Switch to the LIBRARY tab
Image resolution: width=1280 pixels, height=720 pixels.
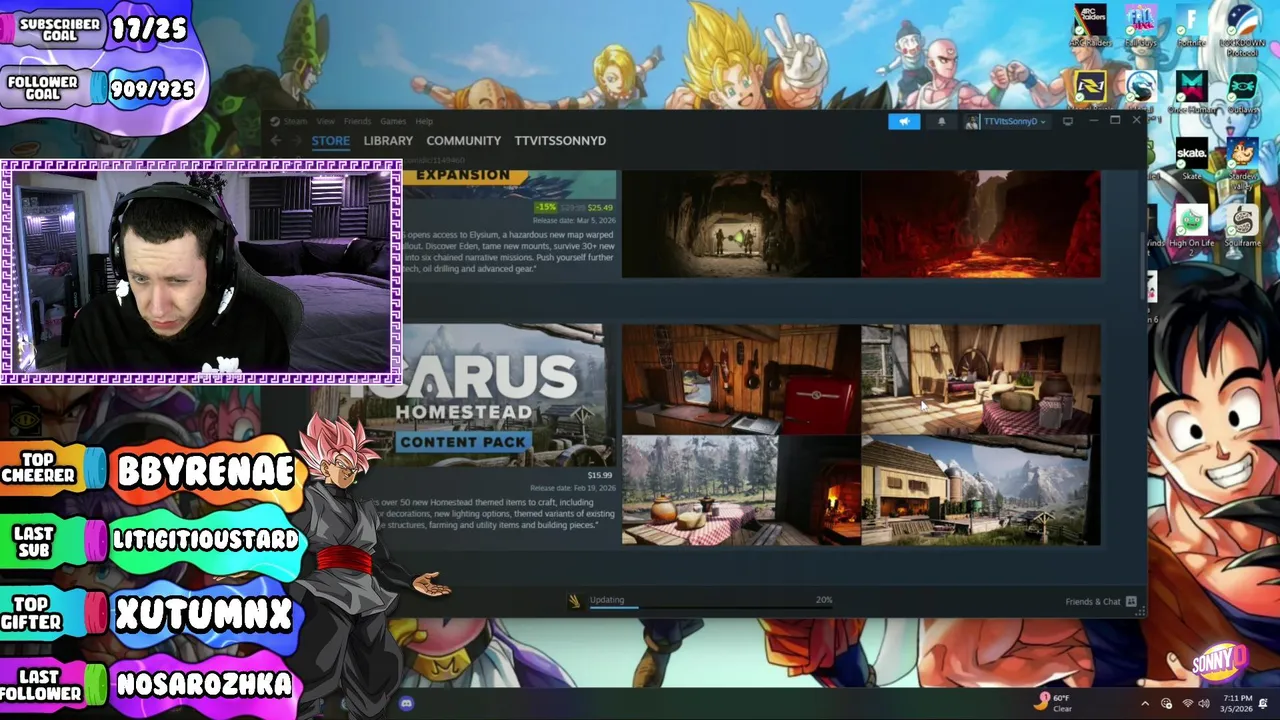click(x=388, y=141)
